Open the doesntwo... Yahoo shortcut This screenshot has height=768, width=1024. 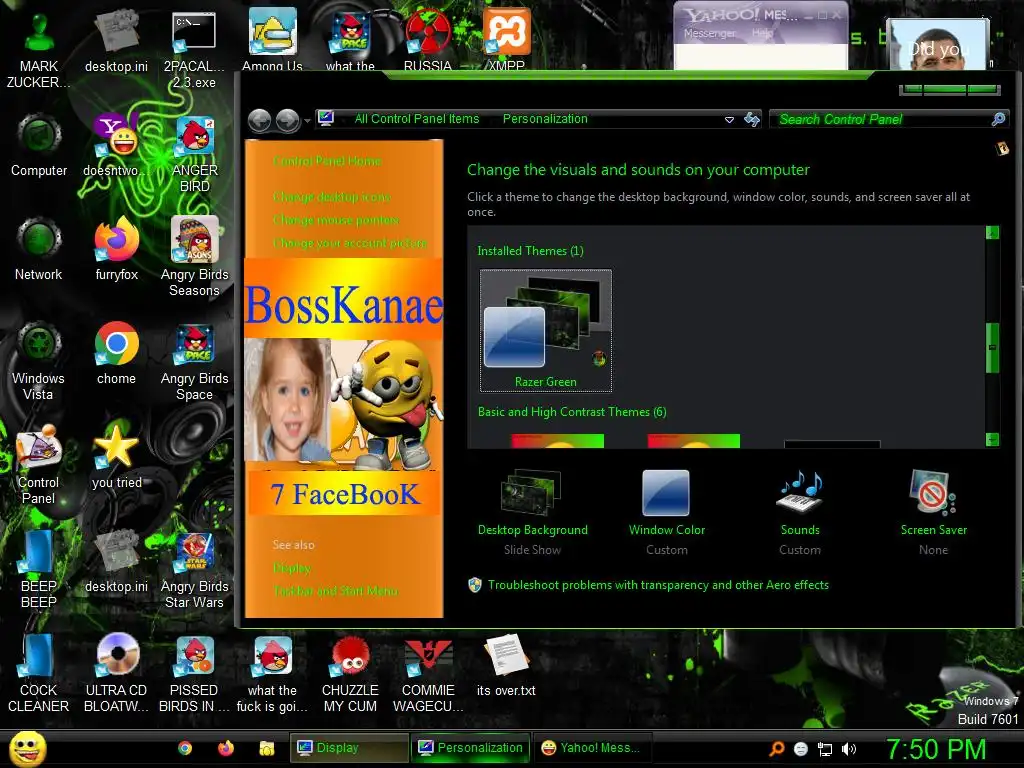pyautogui.click(x=116, y=145)
